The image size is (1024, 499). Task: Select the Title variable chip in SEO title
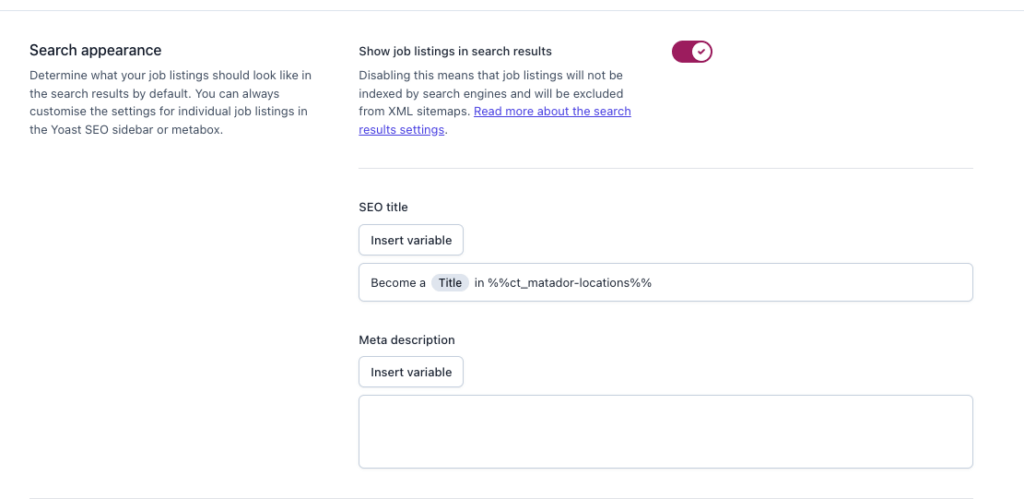(450, 283)
